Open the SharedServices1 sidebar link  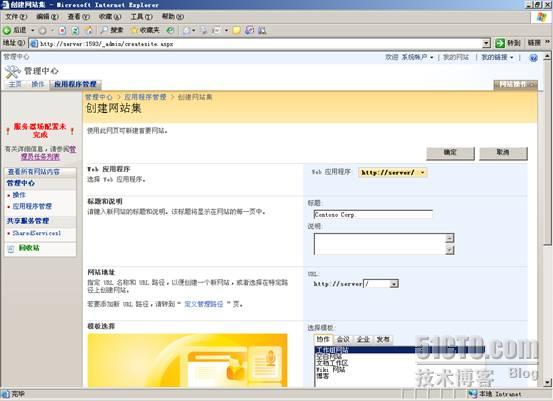[37, 233]
